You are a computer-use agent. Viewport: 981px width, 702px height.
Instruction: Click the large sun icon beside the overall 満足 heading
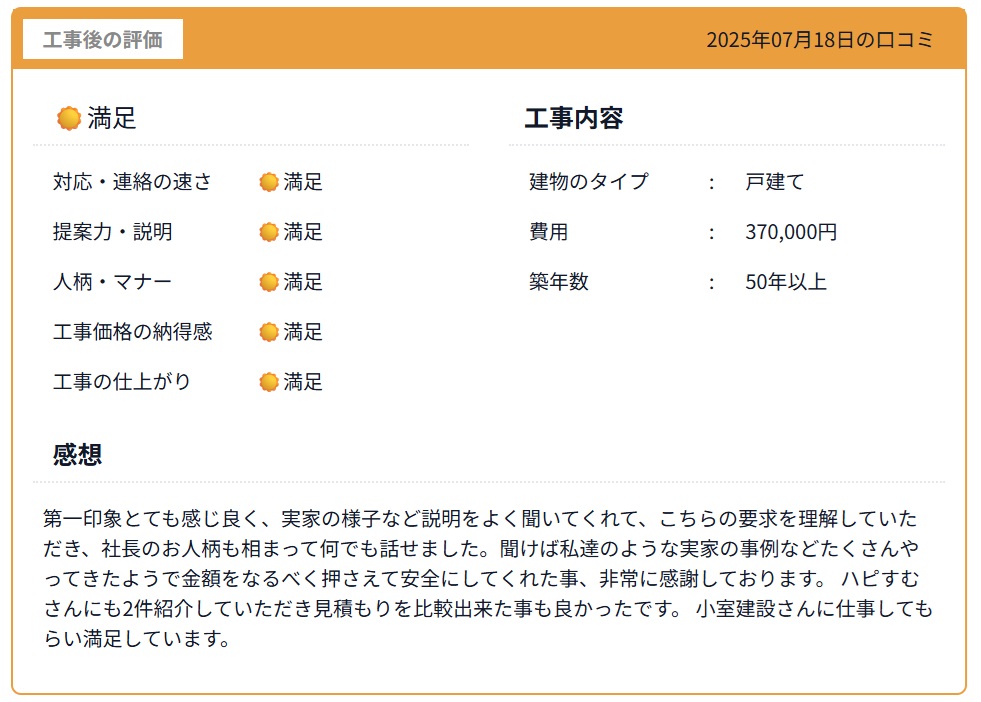pyautogui.click(x=69, y=119)
